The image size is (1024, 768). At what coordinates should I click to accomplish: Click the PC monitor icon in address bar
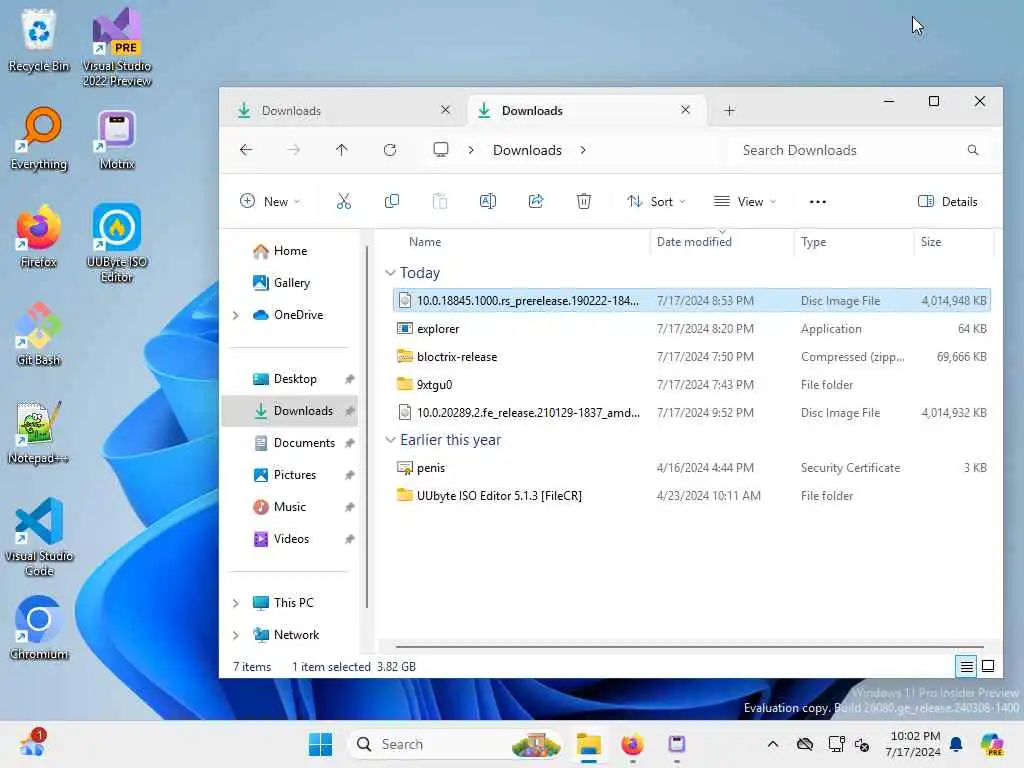441,150
